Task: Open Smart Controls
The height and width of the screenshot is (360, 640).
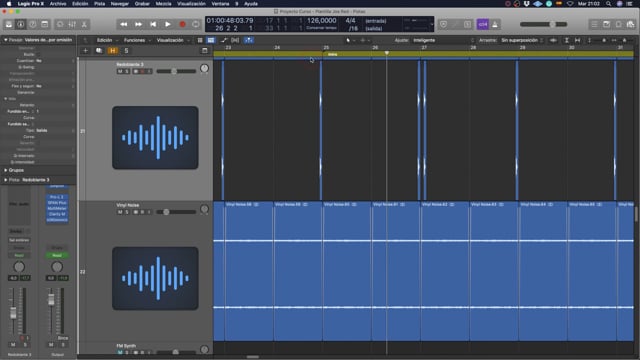Action: (x=60, y=24)
